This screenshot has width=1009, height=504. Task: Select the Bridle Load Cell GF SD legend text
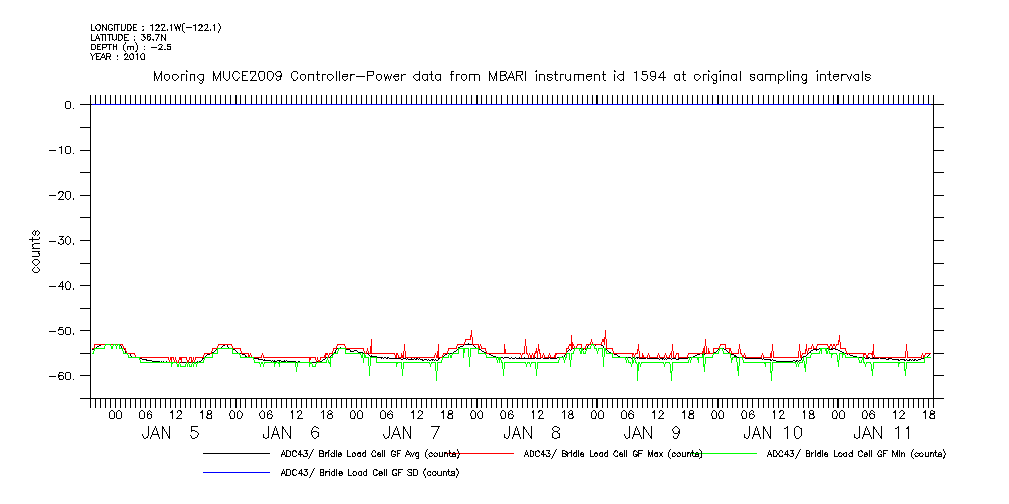point(369,472)
